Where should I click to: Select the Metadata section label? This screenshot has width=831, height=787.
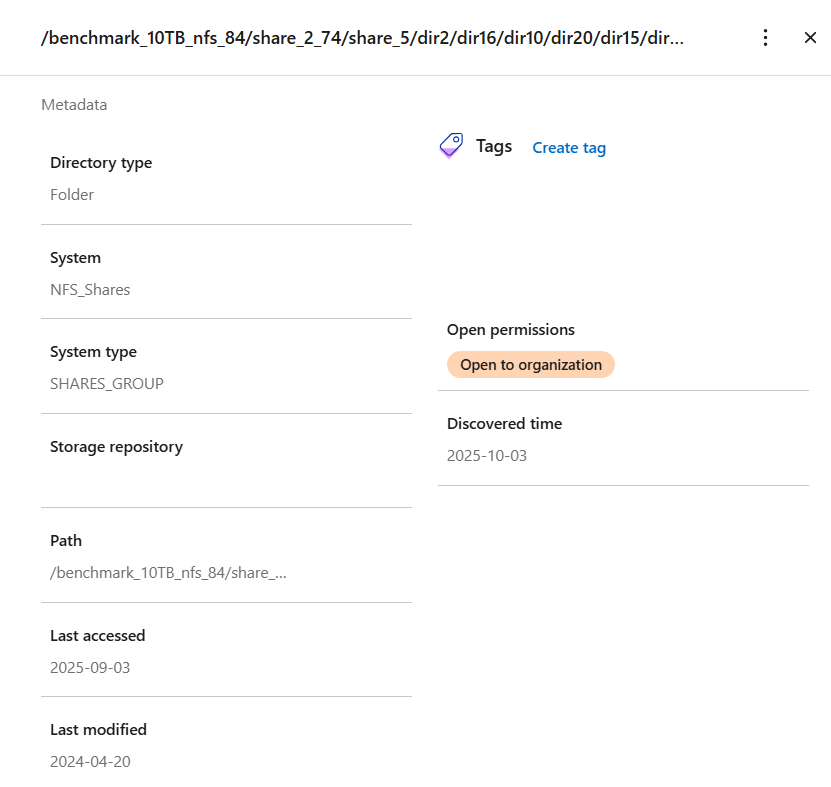pyautogui.click(x=74, y=104)
